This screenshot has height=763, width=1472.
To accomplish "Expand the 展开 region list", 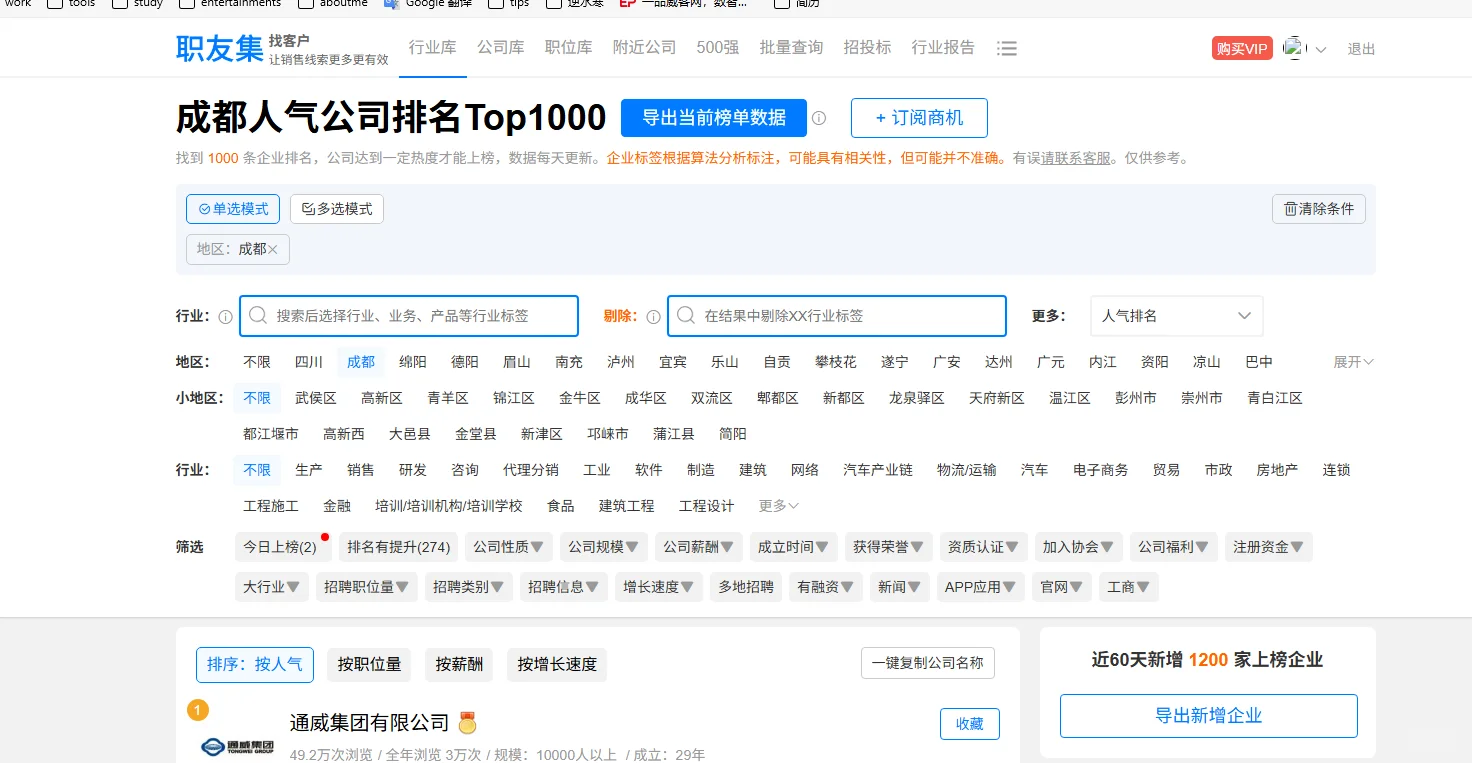I will tap(1354, 362).
